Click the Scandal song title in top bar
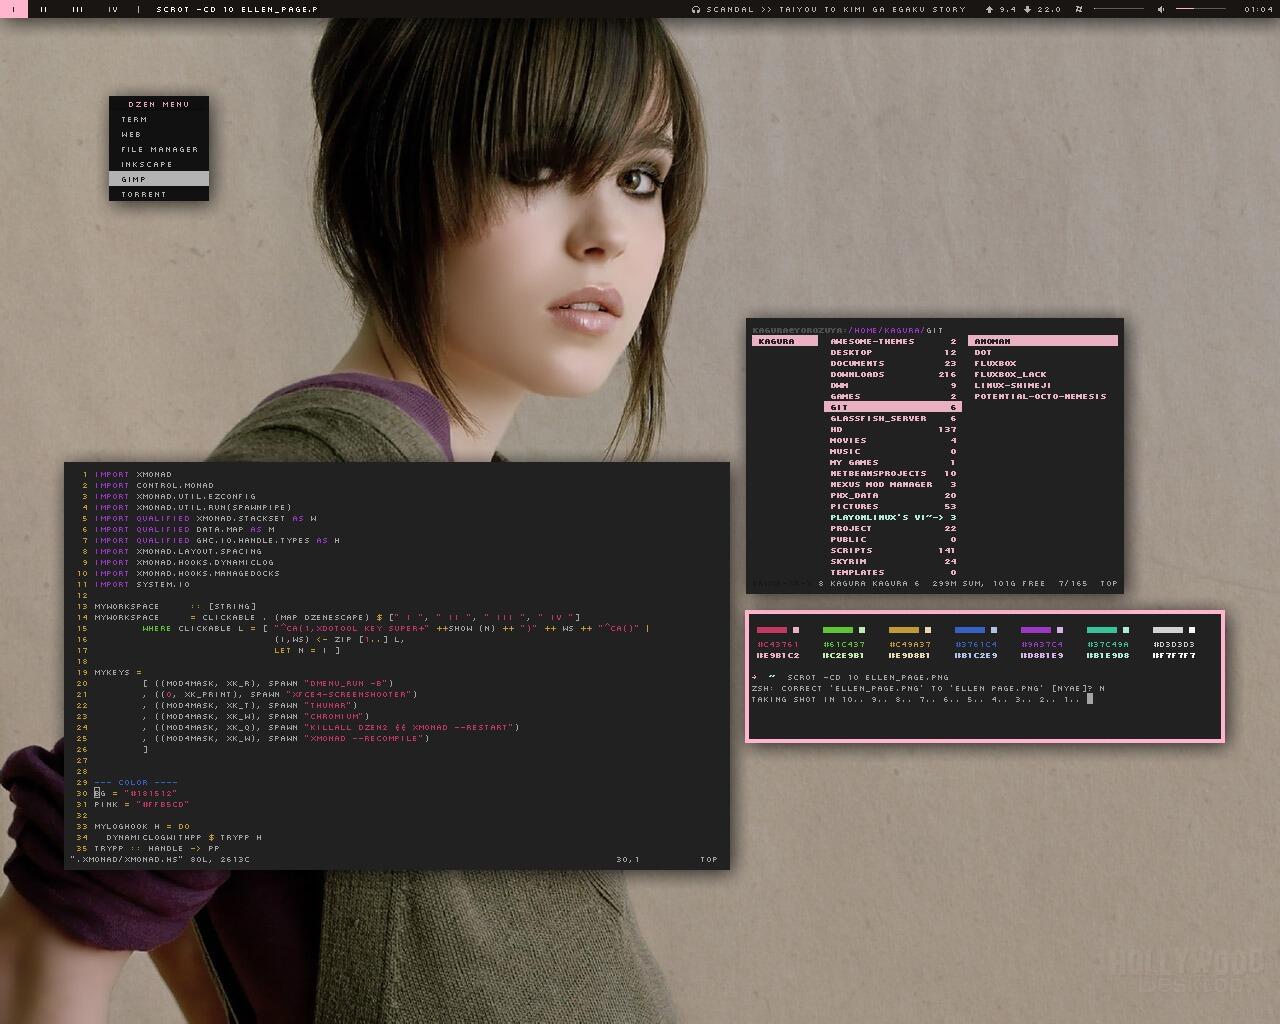 (x=836, y=9)
